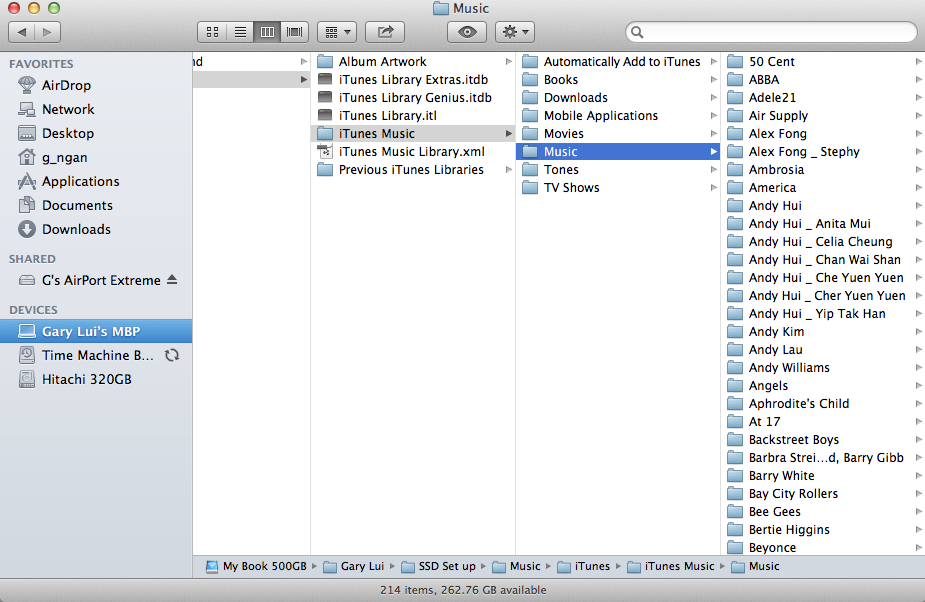This screenshot has height=602, width=925.
Task: Click iTunes in the path bar
Action: point(584,567)
